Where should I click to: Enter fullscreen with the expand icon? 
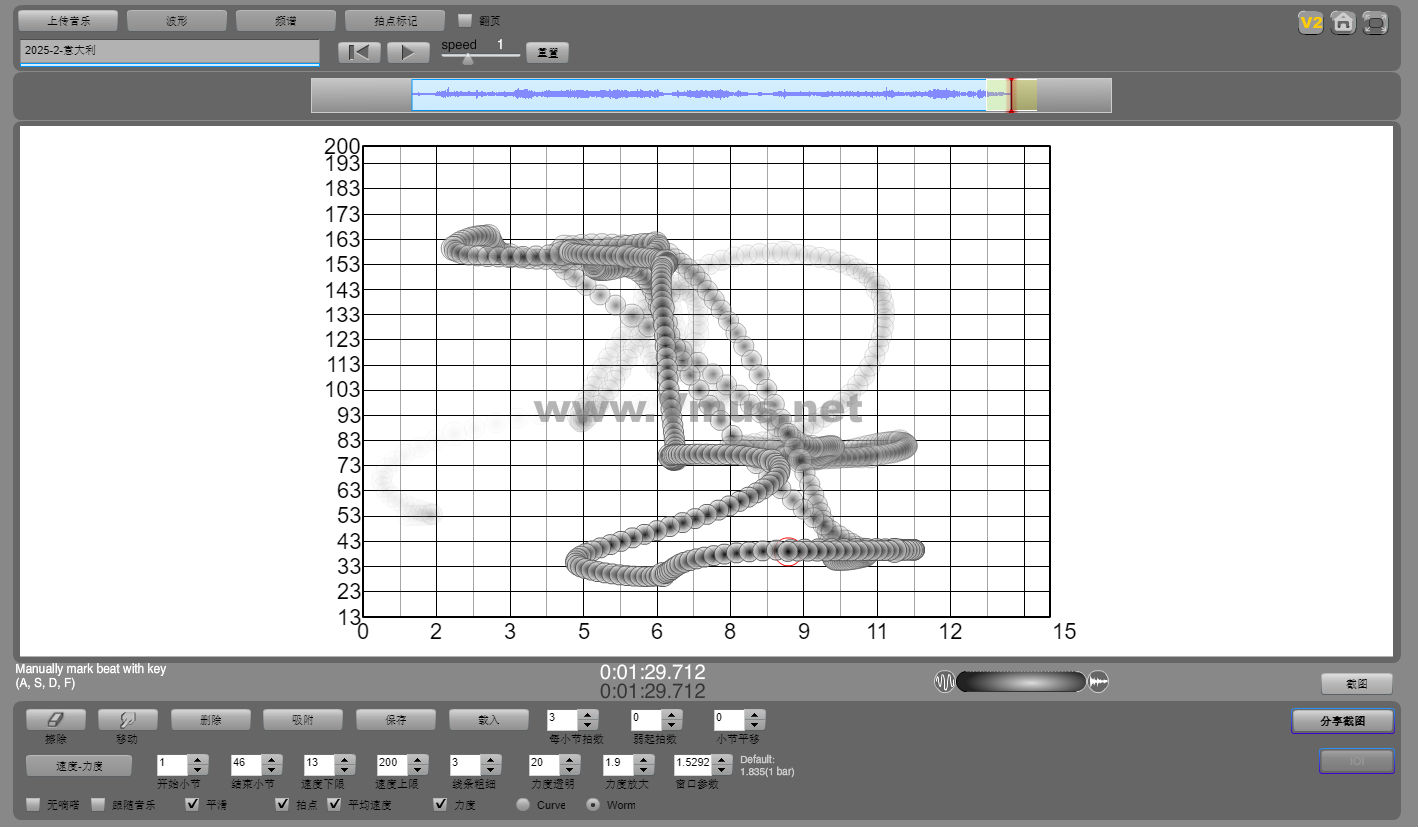[x=1376, y=23]
